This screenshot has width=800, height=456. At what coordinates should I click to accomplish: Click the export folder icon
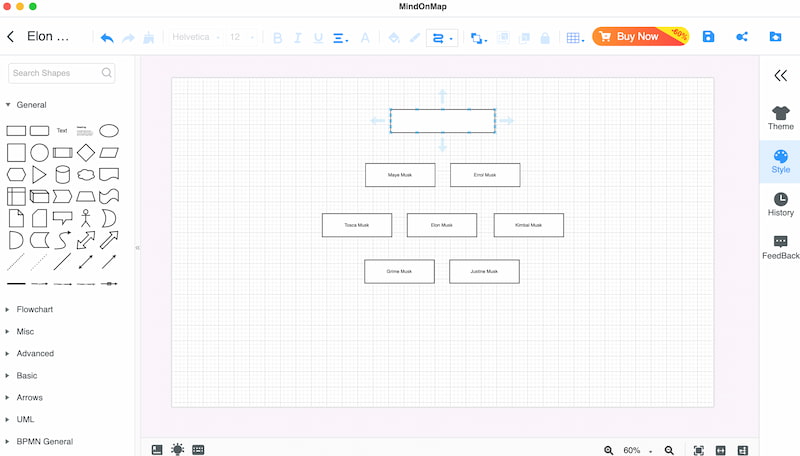pyautogui.click(x=775, y=37)
